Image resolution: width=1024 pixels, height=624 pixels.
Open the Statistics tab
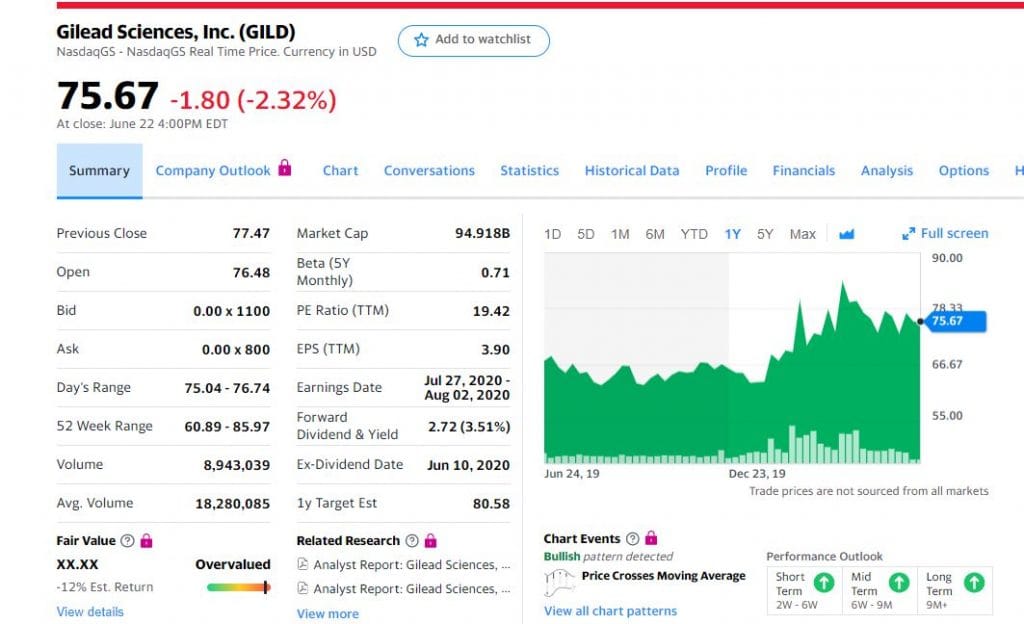pyautogui.click(x=530, y=170)
